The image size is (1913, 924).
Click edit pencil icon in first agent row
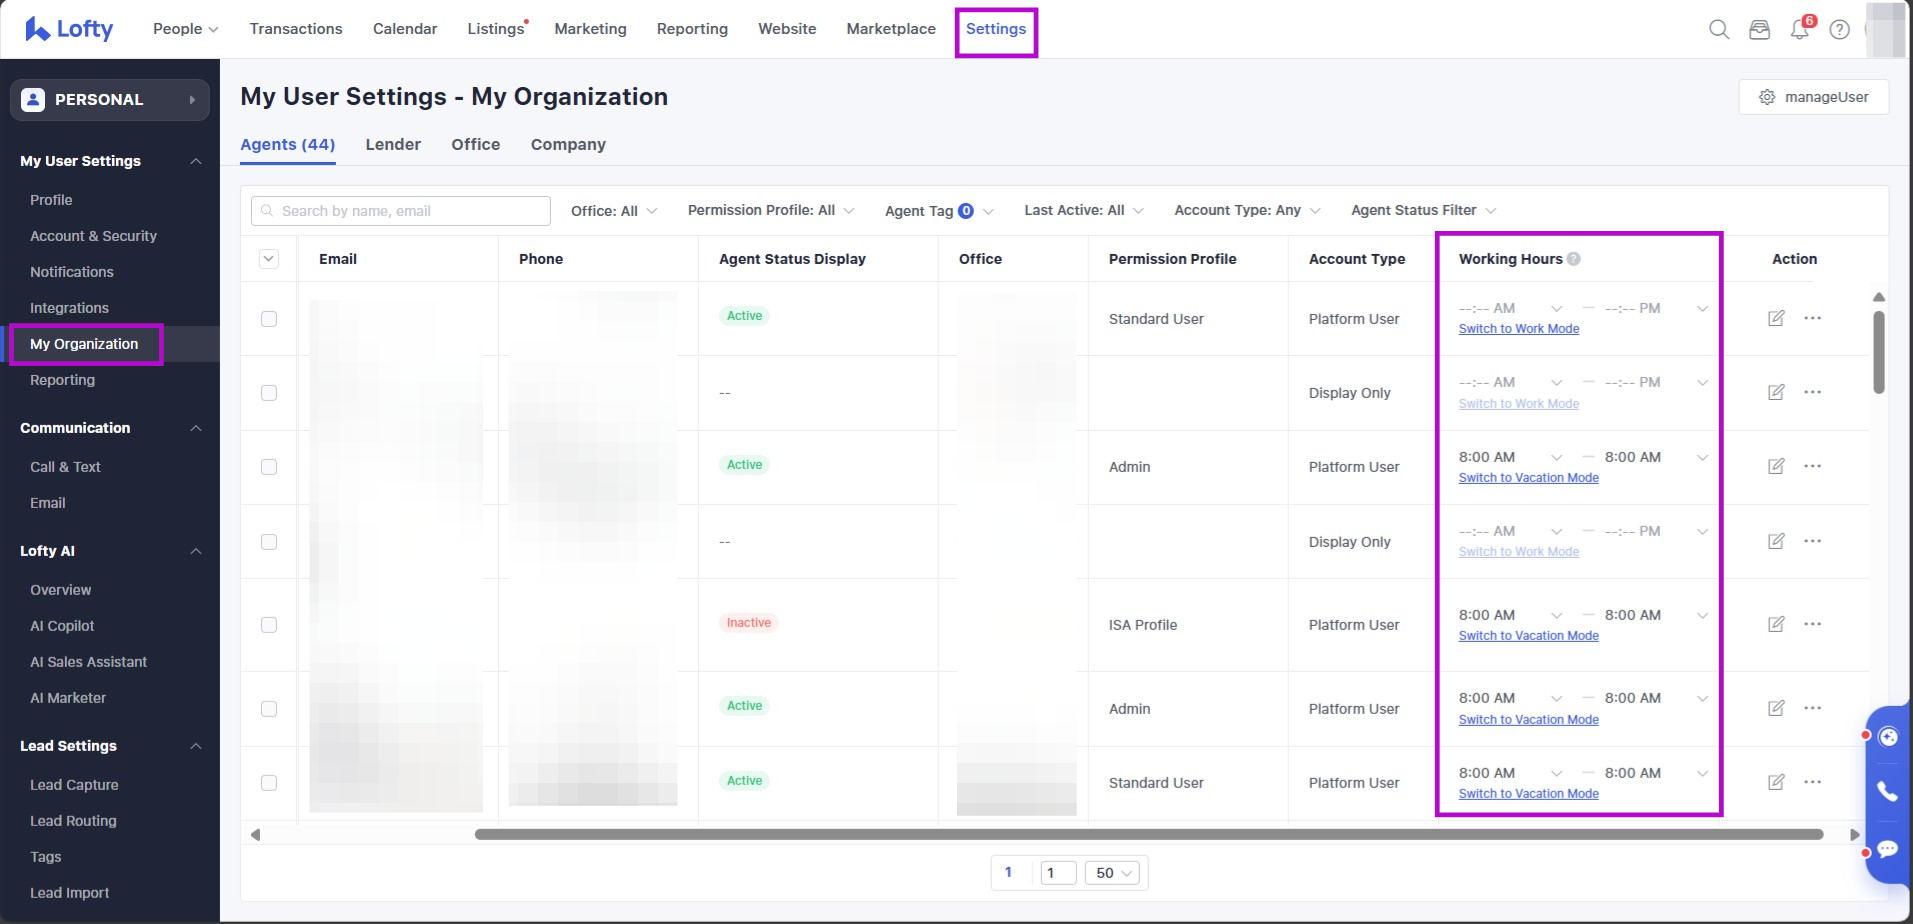point(1776,318)
